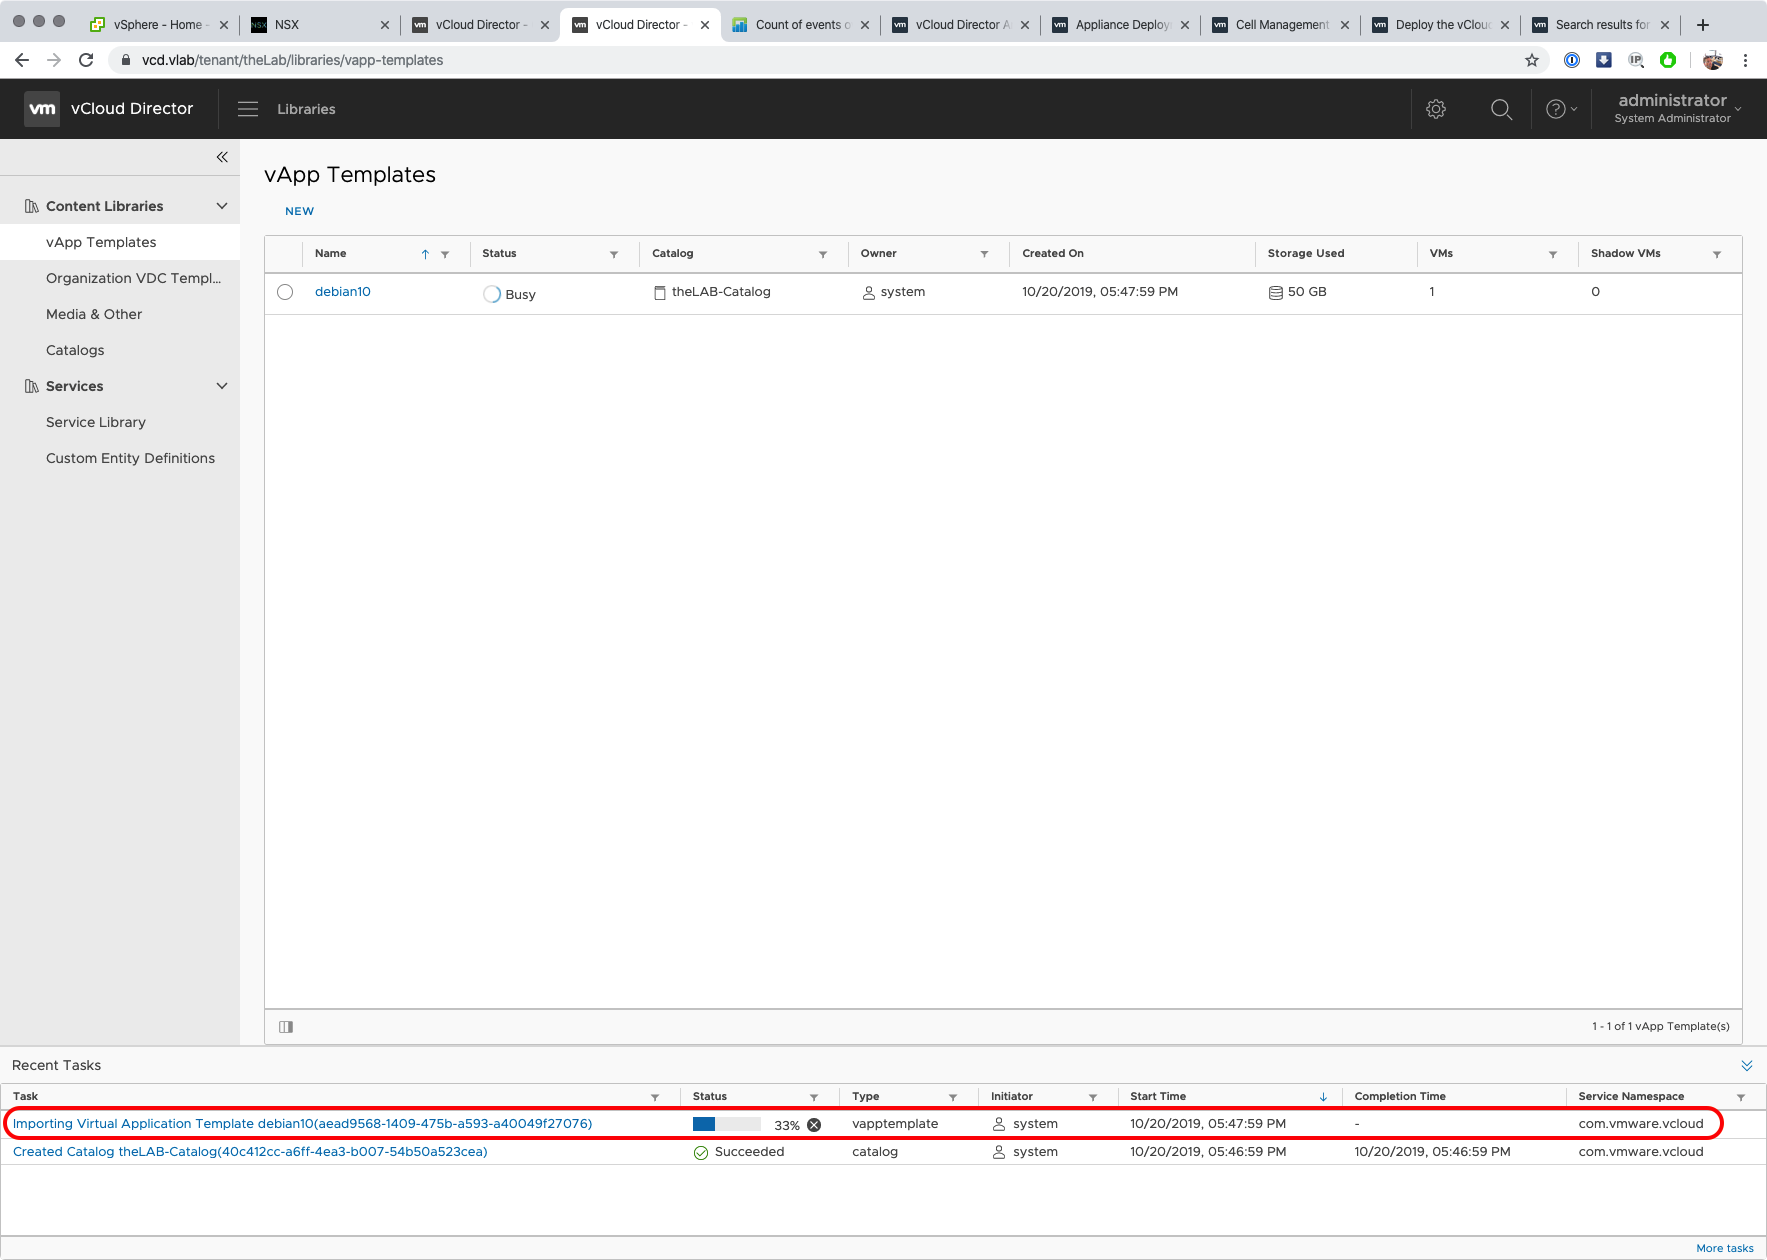Collapse the Services section
Screen dimensions: 1767x1260
[x=222, y=386]
